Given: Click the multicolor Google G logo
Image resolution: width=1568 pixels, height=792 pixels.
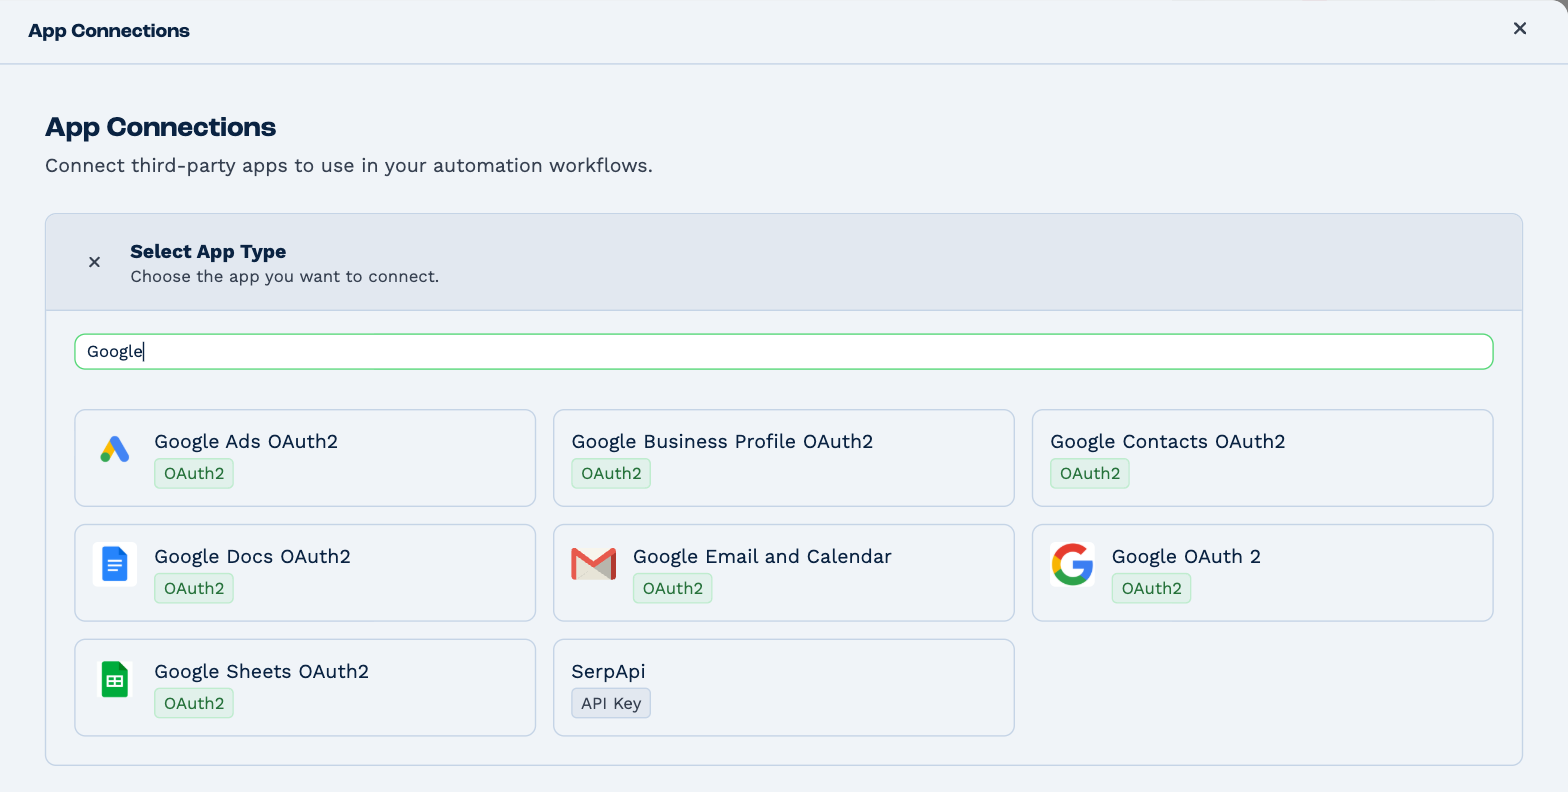Looking at the screenshot, I should click(1072, 564).
